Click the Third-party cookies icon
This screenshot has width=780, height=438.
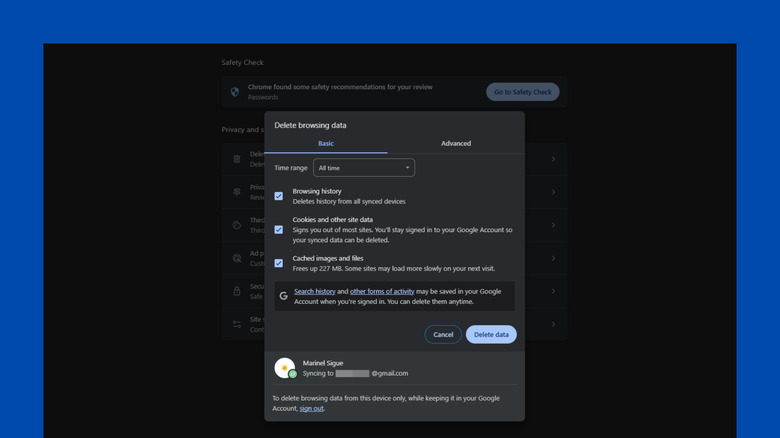[x=237, y=225]
